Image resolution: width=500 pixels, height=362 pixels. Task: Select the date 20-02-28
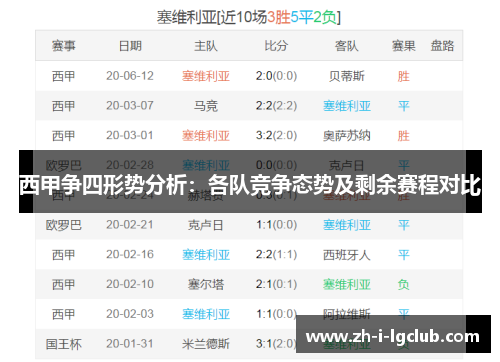pos(130,165)
